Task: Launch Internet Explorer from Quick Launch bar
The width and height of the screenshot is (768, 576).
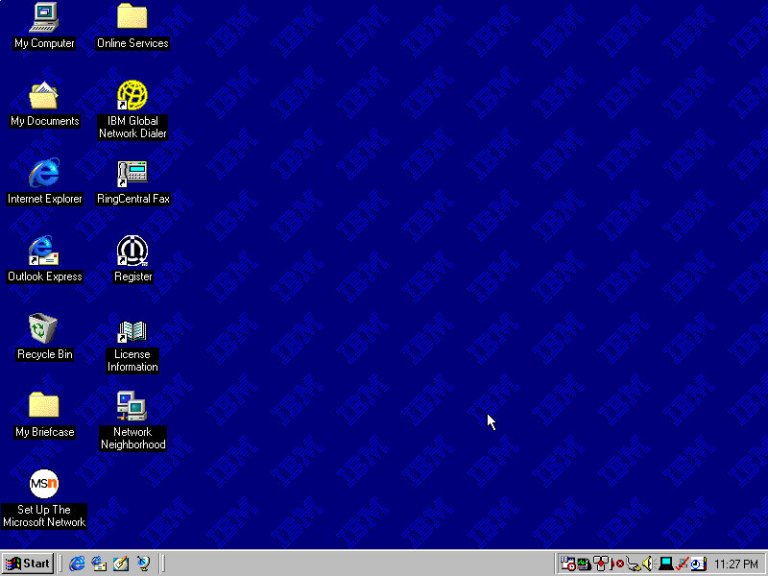Action: click(x=77, y=564)
